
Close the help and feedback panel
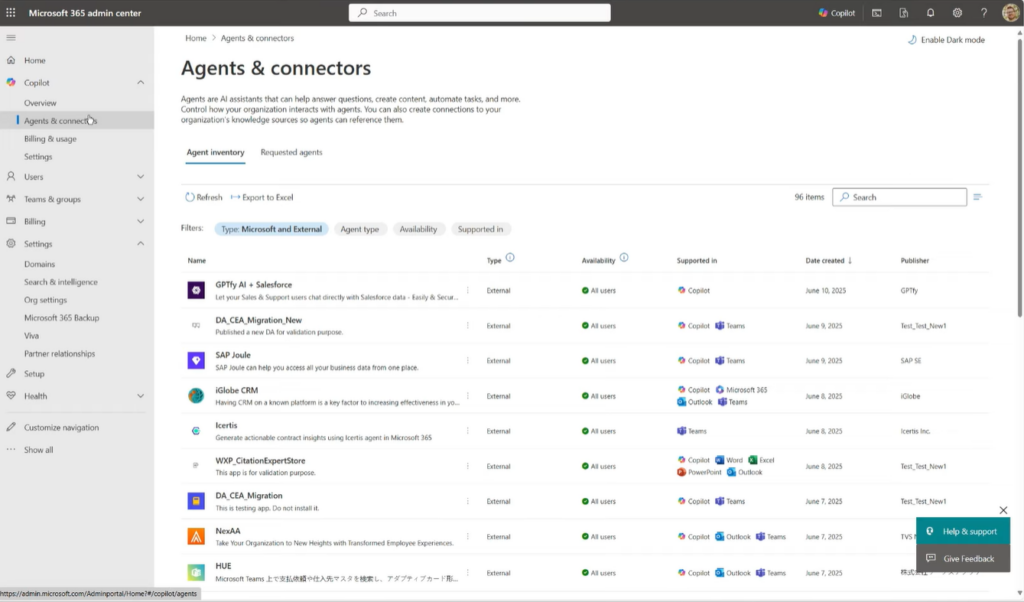[1003, 511]
